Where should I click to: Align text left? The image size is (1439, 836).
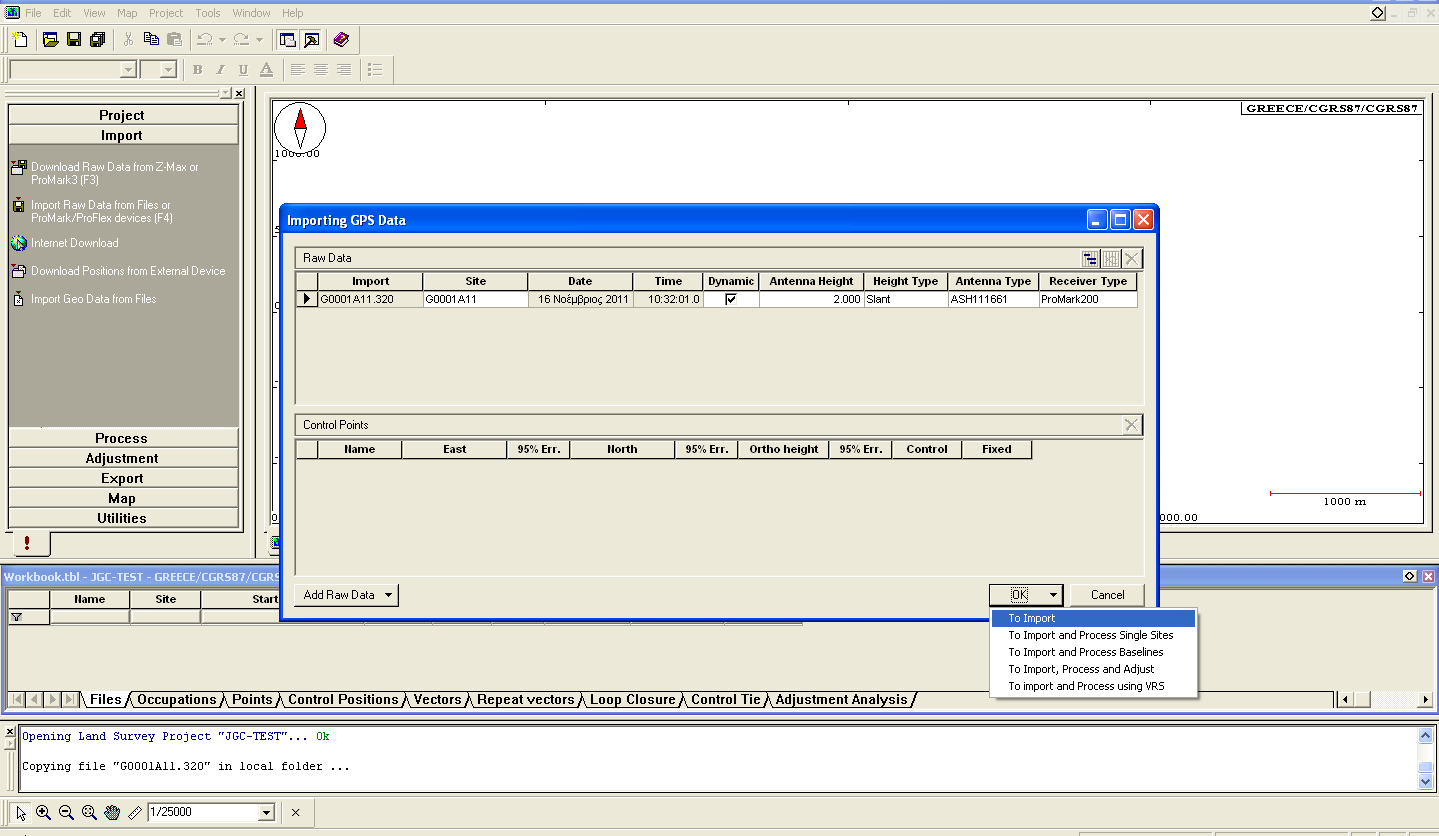click(297, 70)
